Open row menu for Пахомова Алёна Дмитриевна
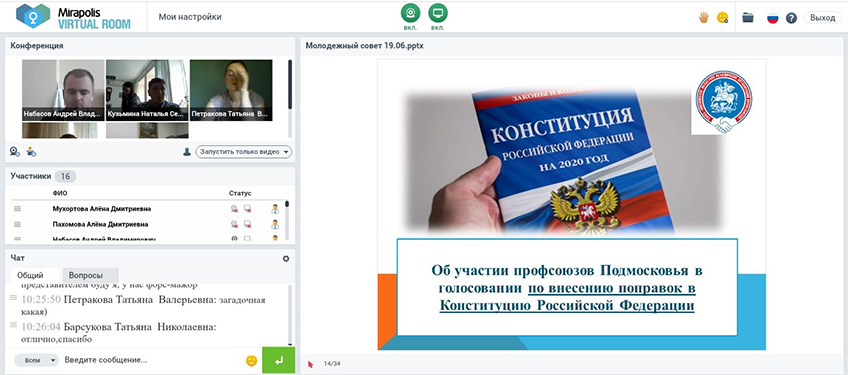This screenshot has width=848, height=375. tap(17, 224)
